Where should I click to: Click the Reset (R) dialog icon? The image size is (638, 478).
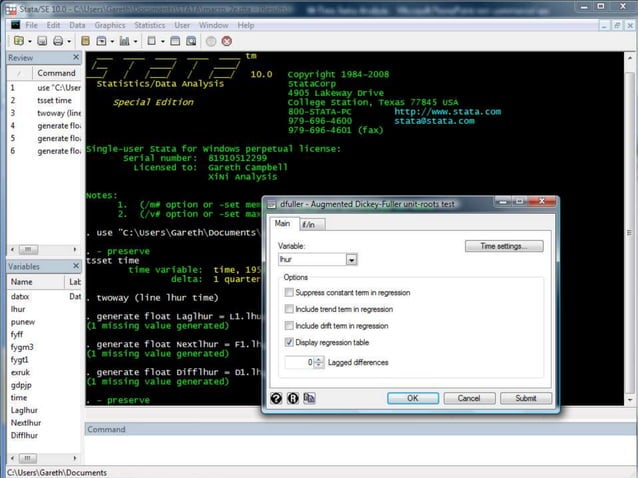coord(293,398)
